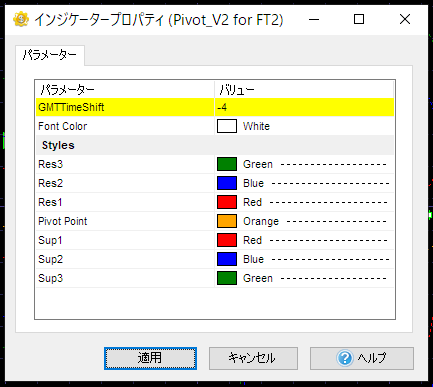
Task: Click the ヘルプ help button
Action: 362,358
